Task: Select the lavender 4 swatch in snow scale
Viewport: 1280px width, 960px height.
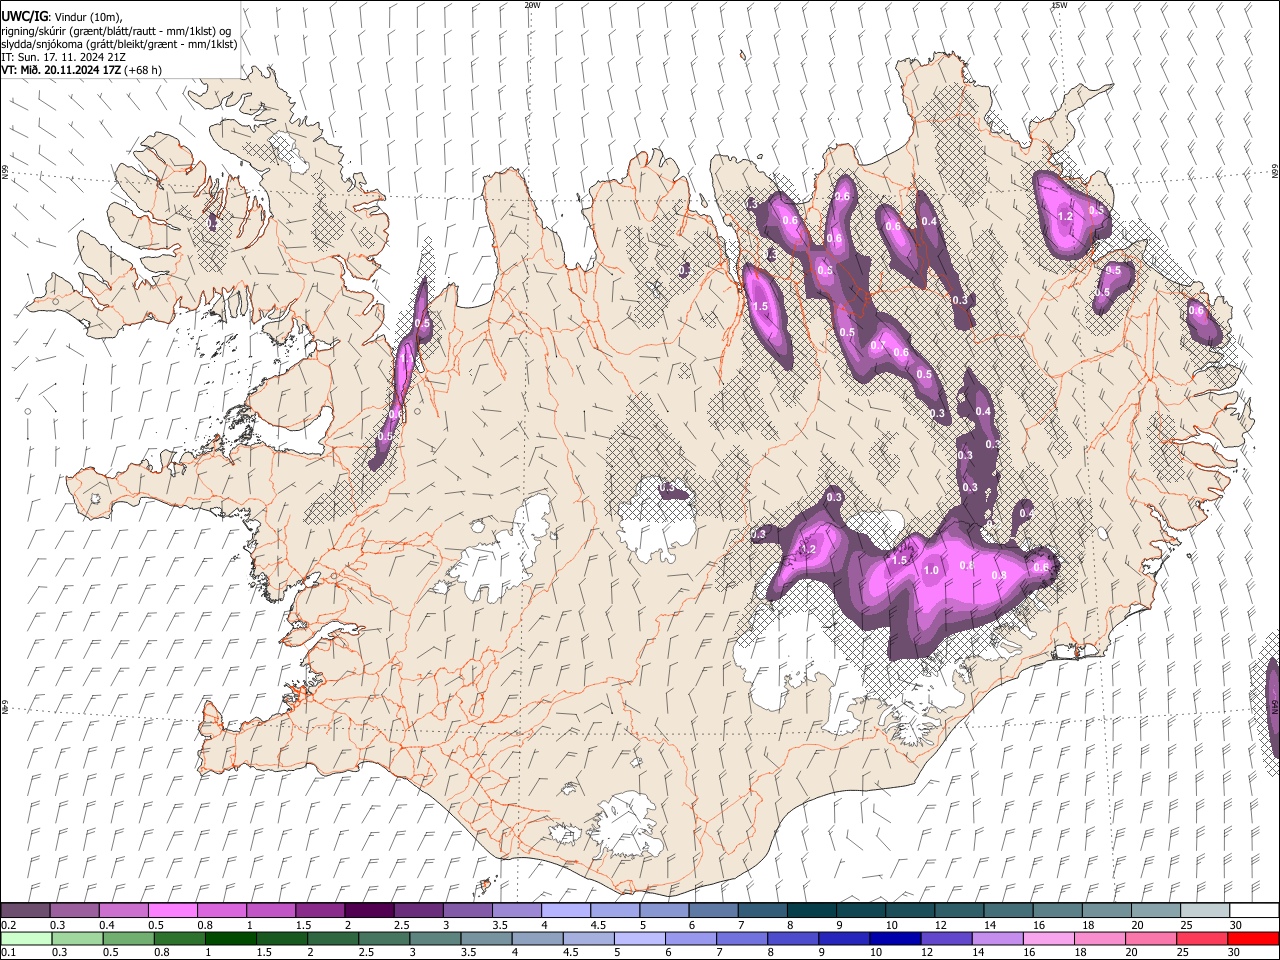Action: 565,910
